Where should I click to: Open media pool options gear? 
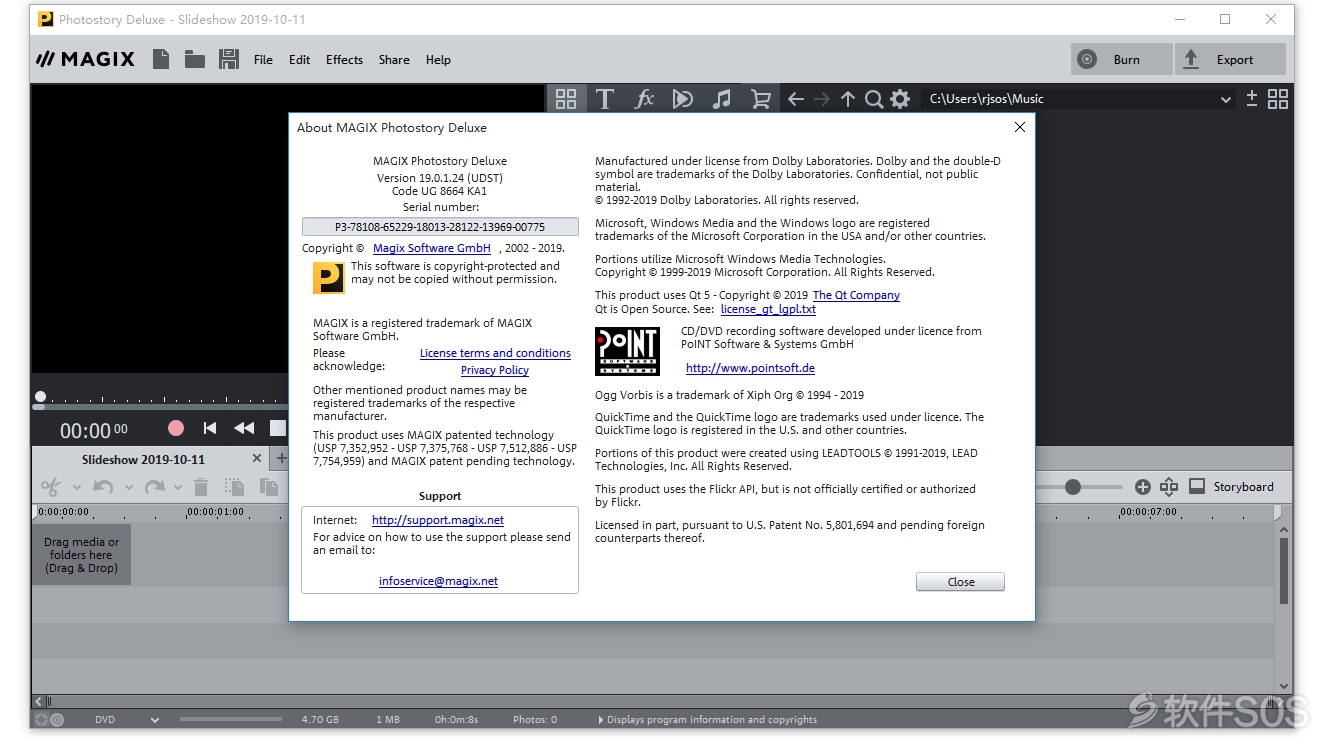click(900, 98)
